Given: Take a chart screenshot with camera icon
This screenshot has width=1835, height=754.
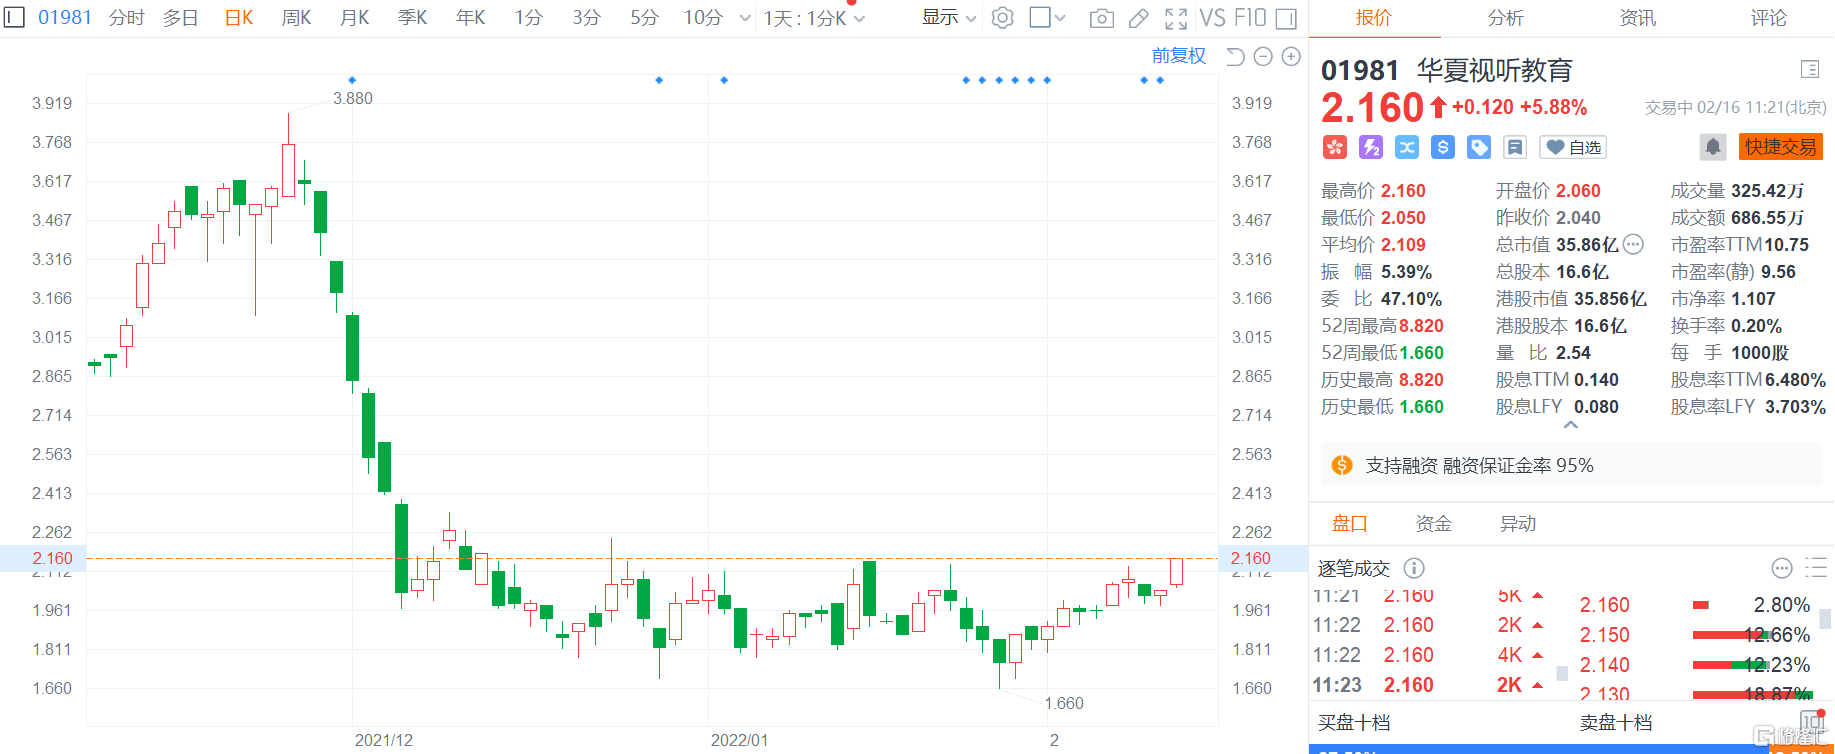Looking at the screenshot, I should tap(1101, 18).
